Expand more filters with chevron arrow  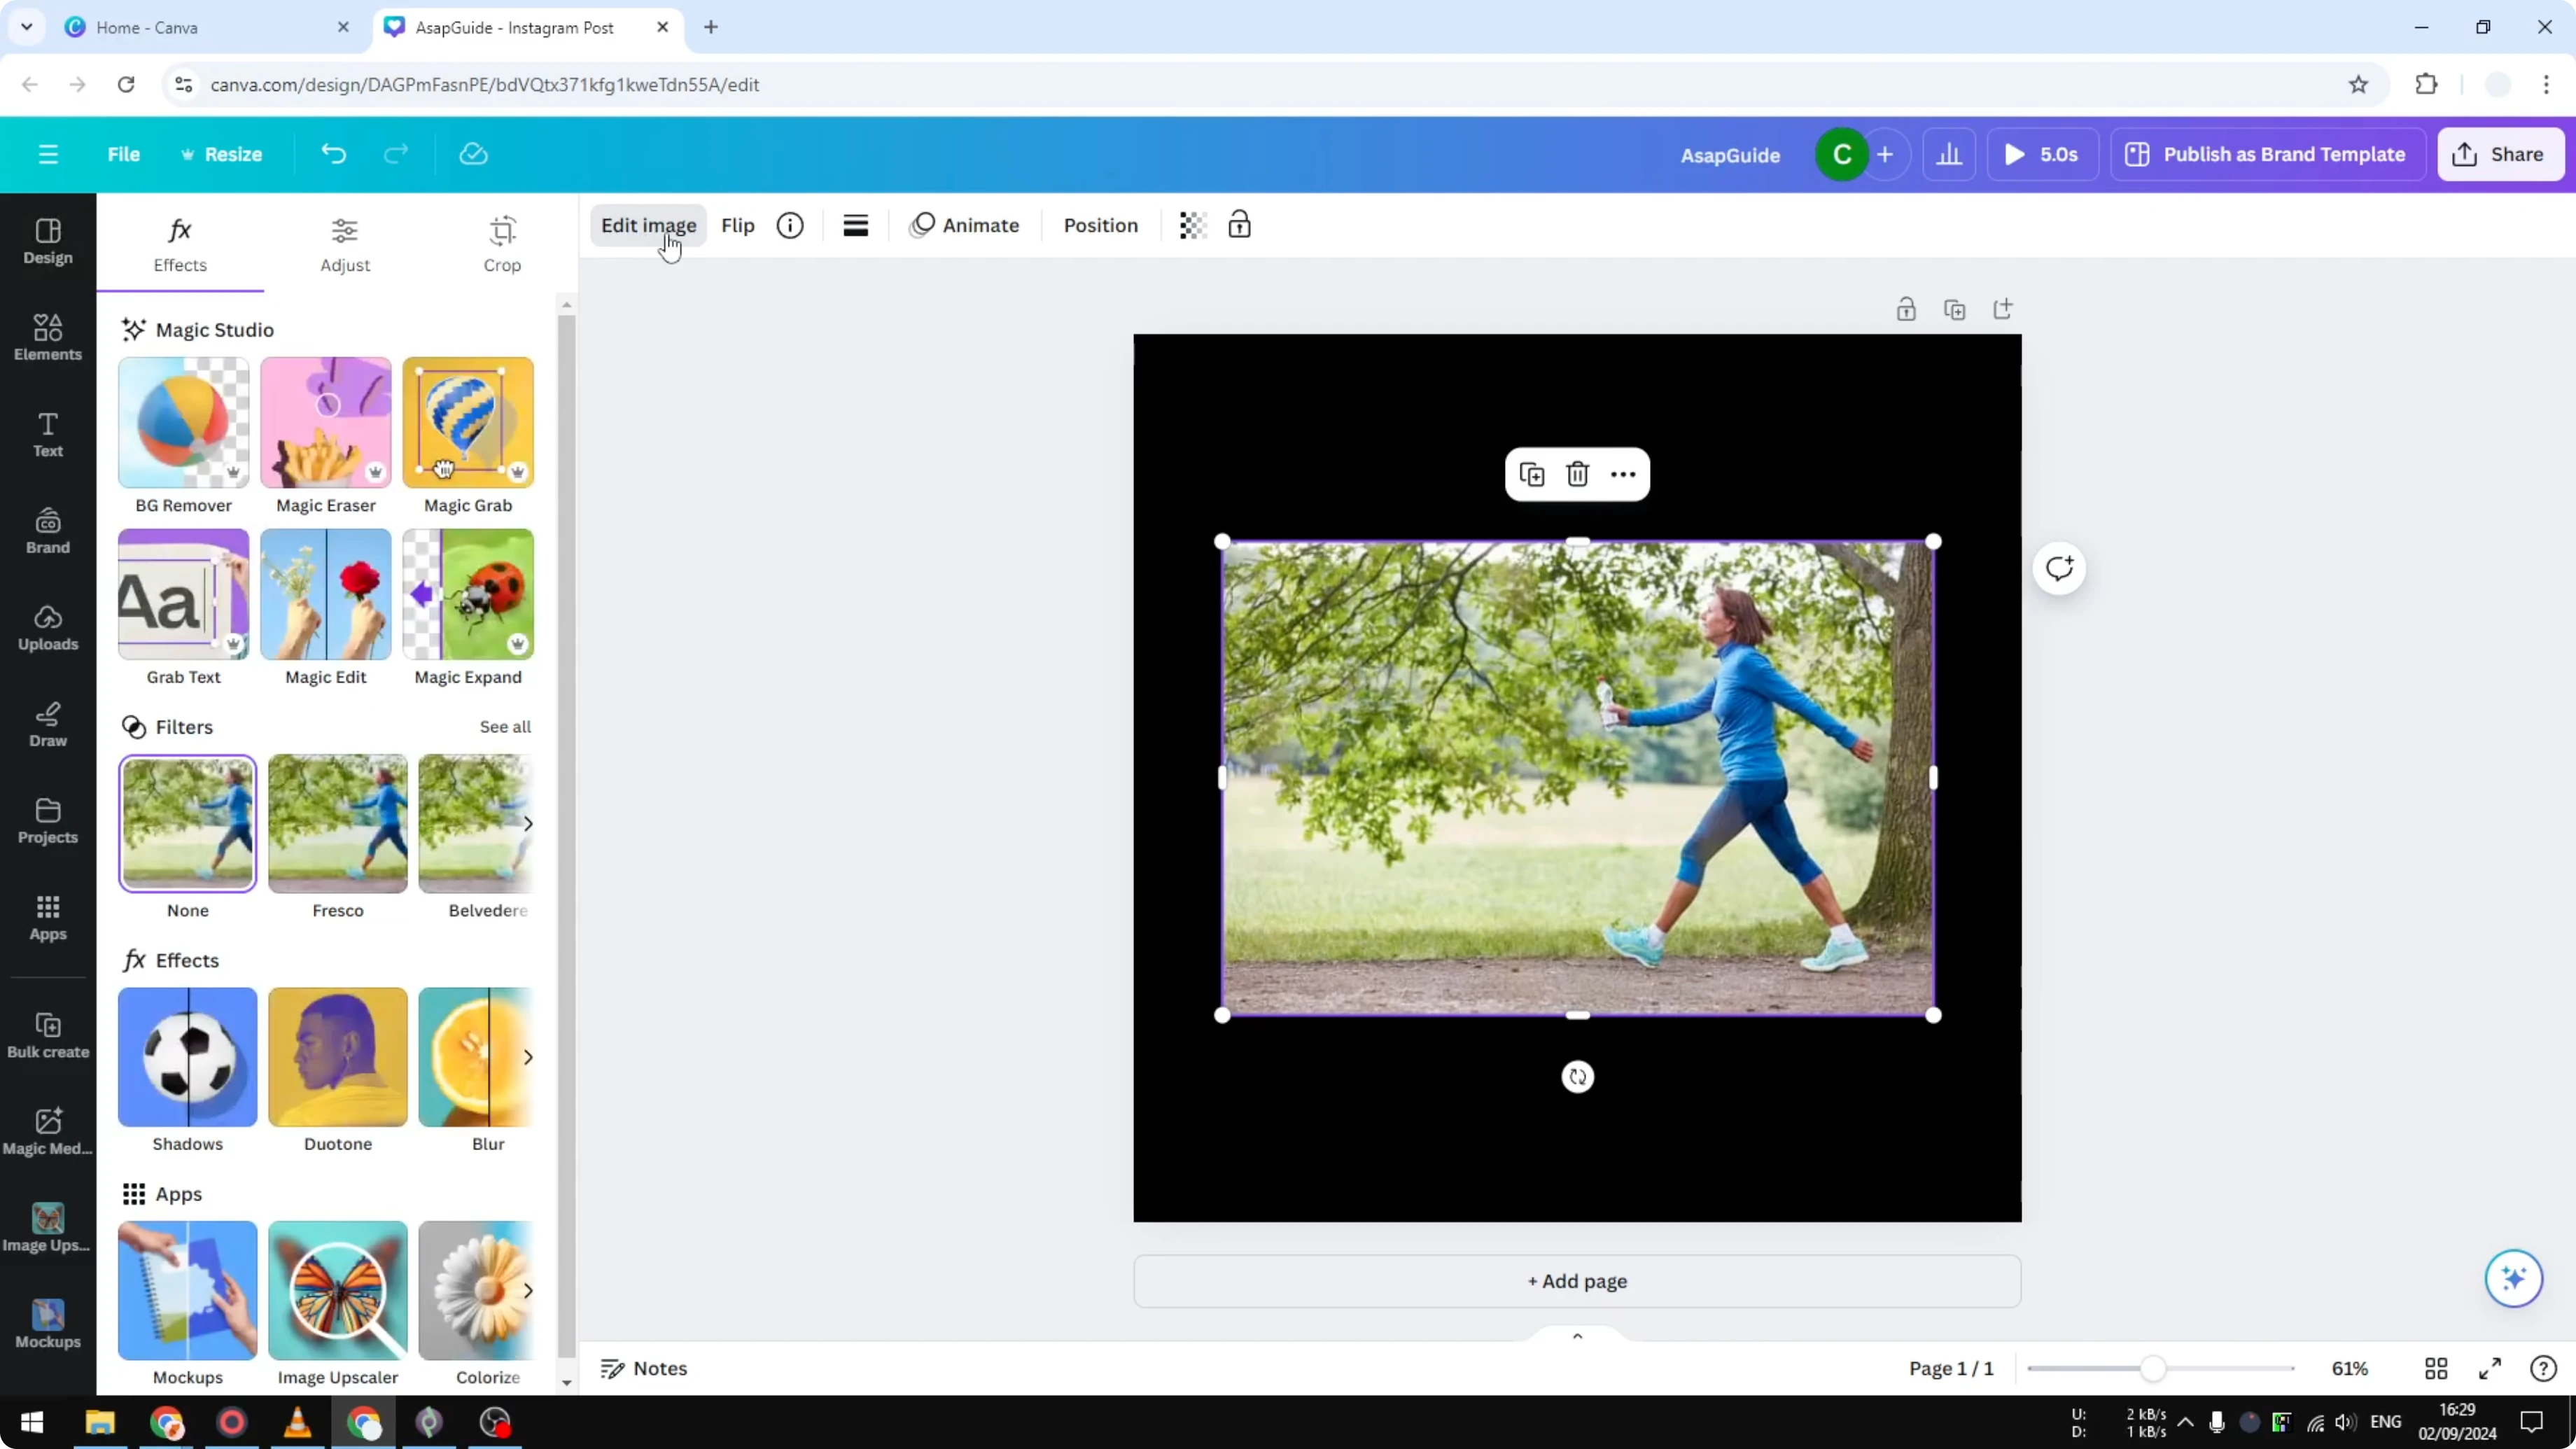click(x=528, y=824)
